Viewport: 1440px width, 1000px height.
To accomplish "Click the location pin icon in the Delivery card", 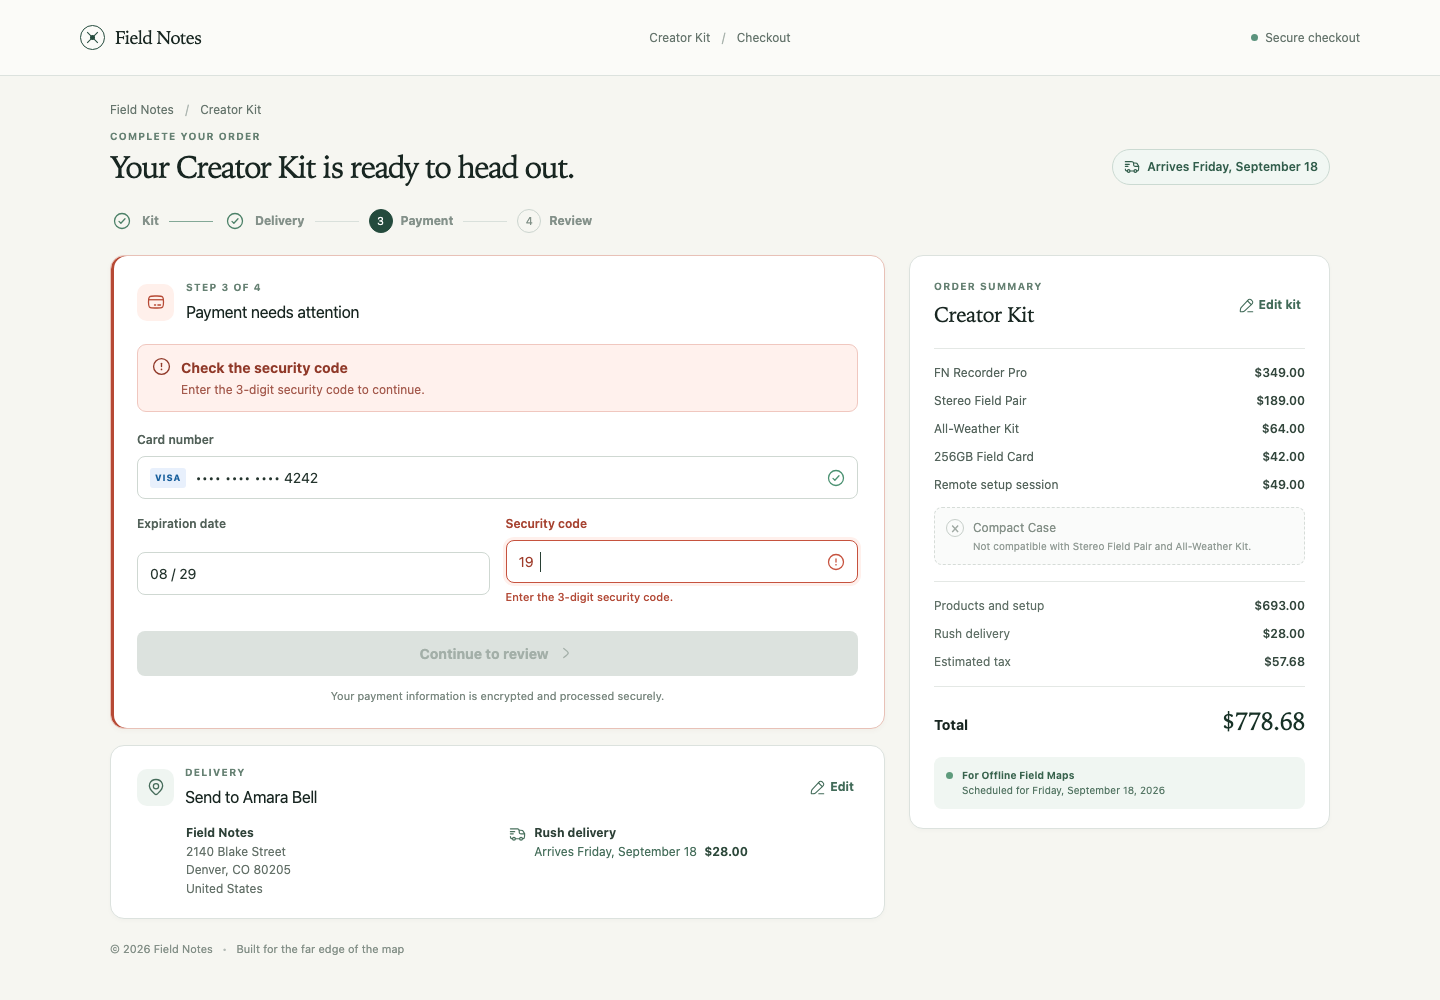I will pyautogui.click(x=156, y=787).
